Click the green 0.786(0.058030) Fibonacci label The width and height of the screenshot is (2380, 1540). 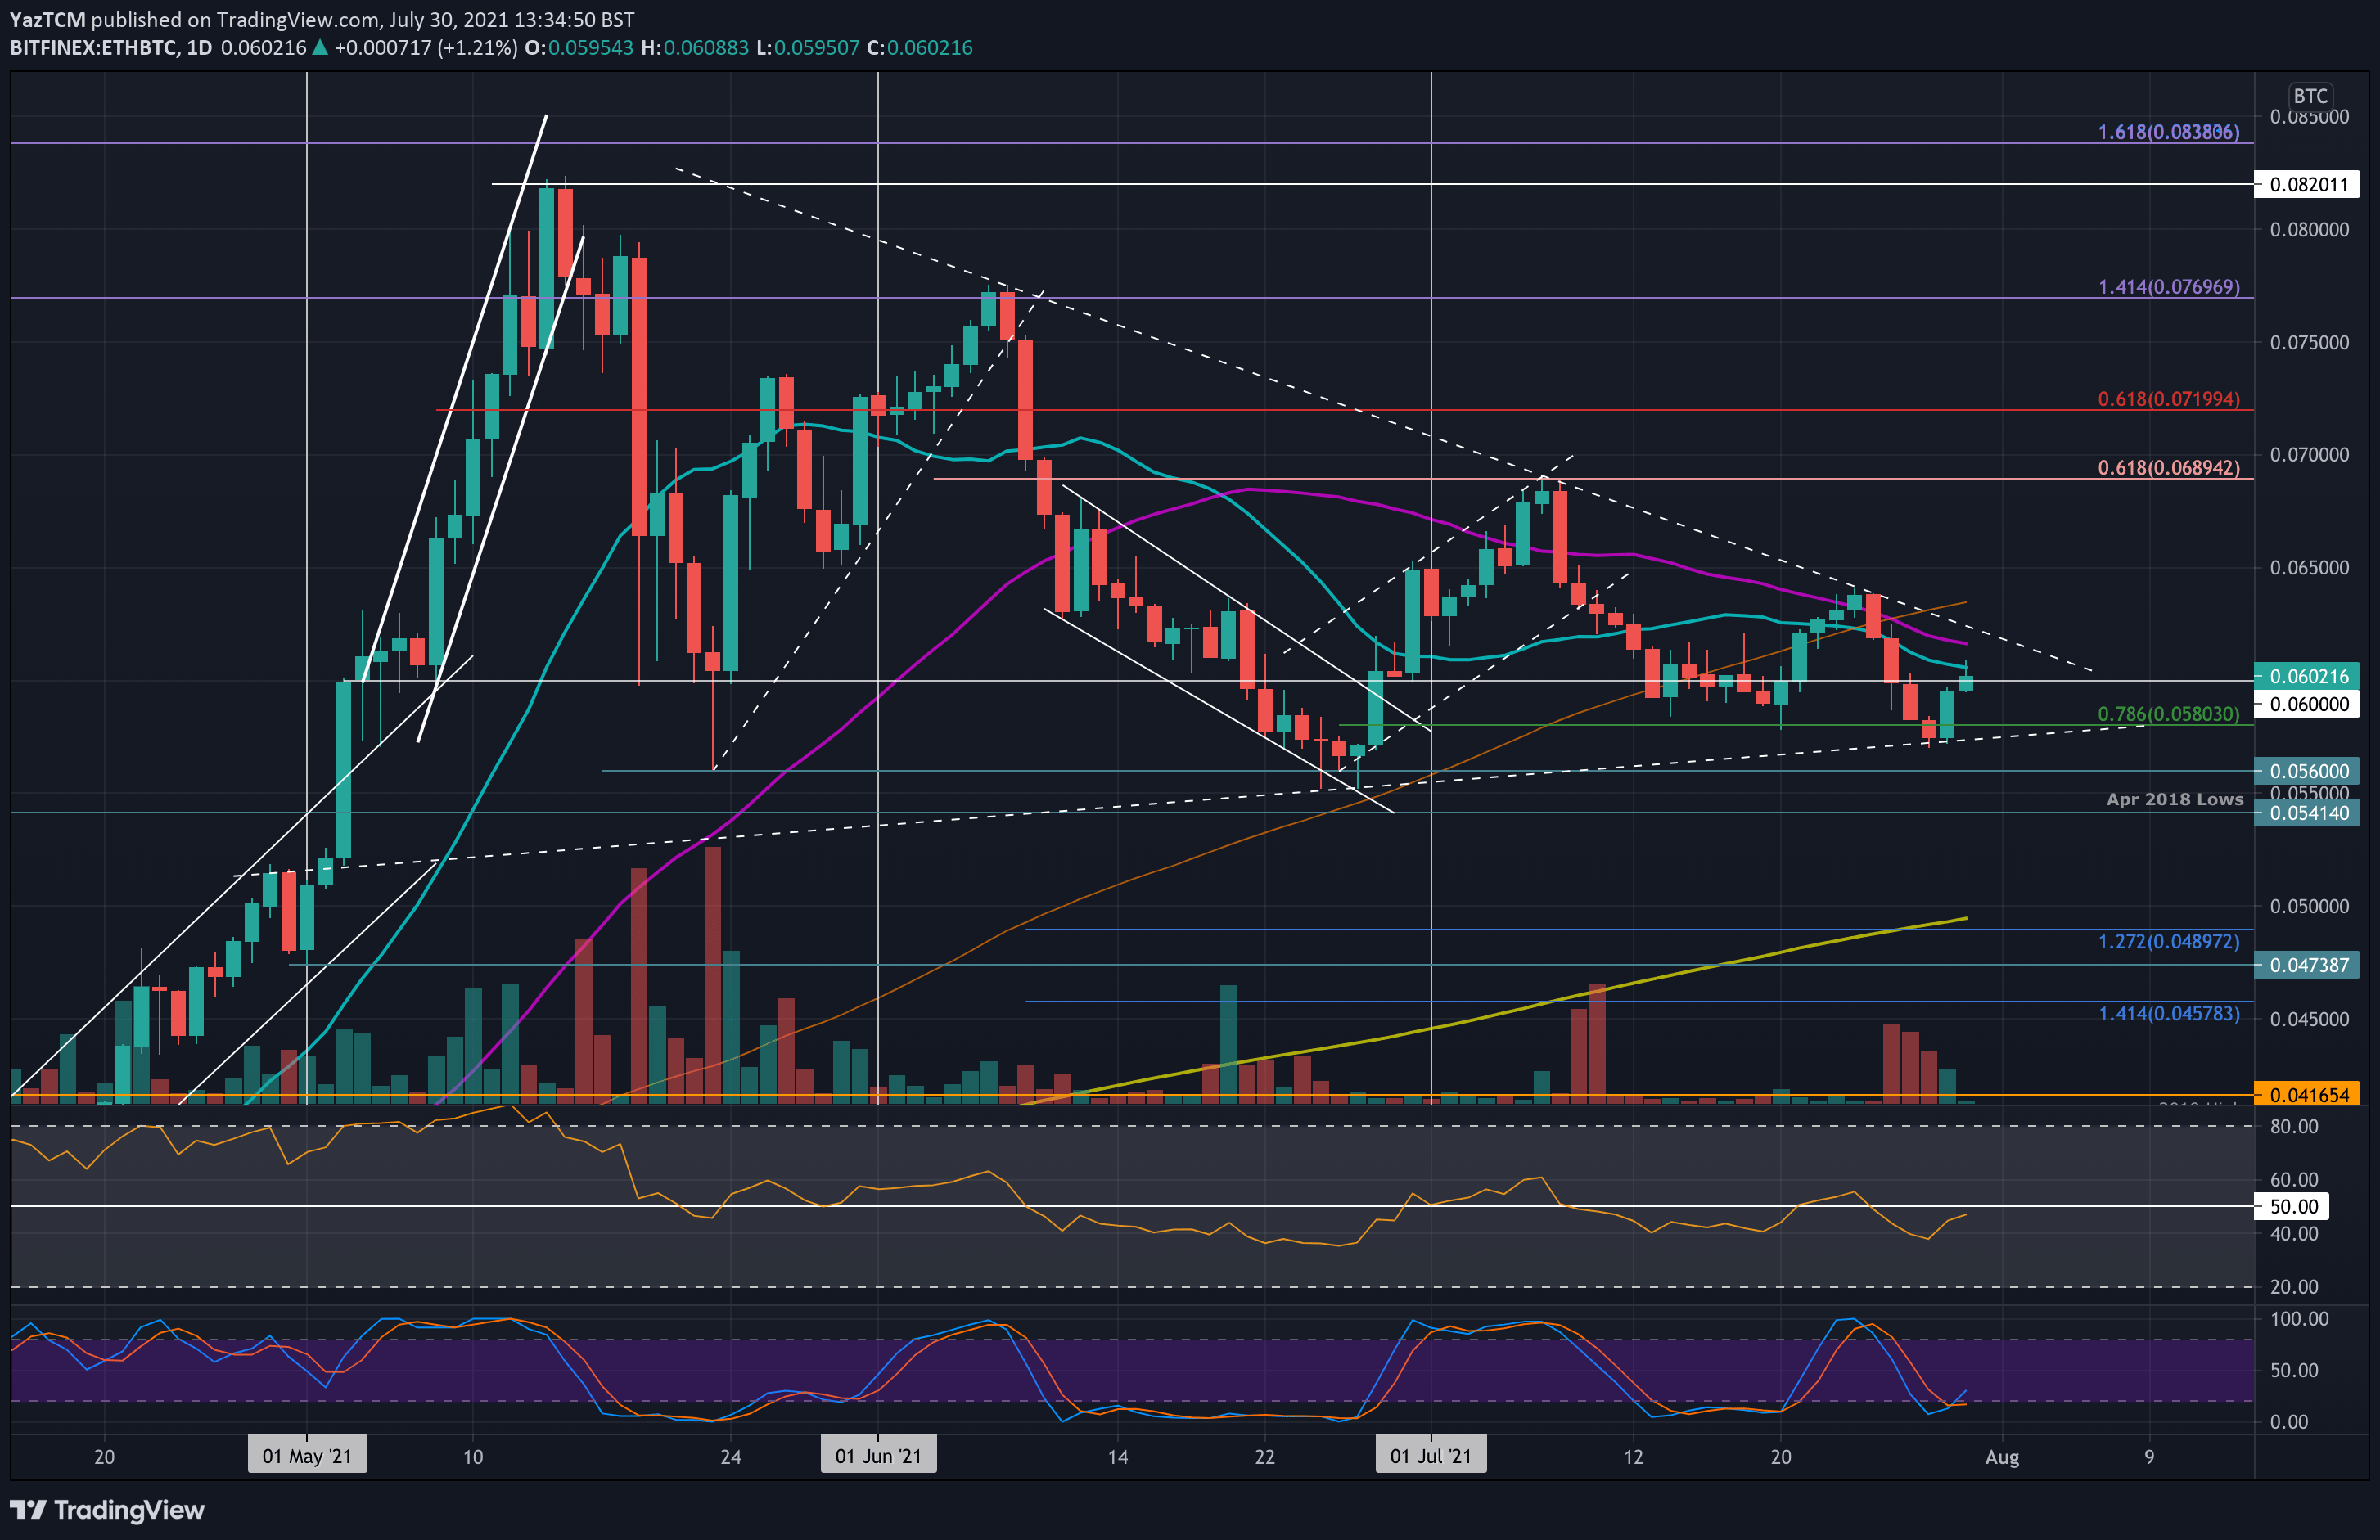2168,714
